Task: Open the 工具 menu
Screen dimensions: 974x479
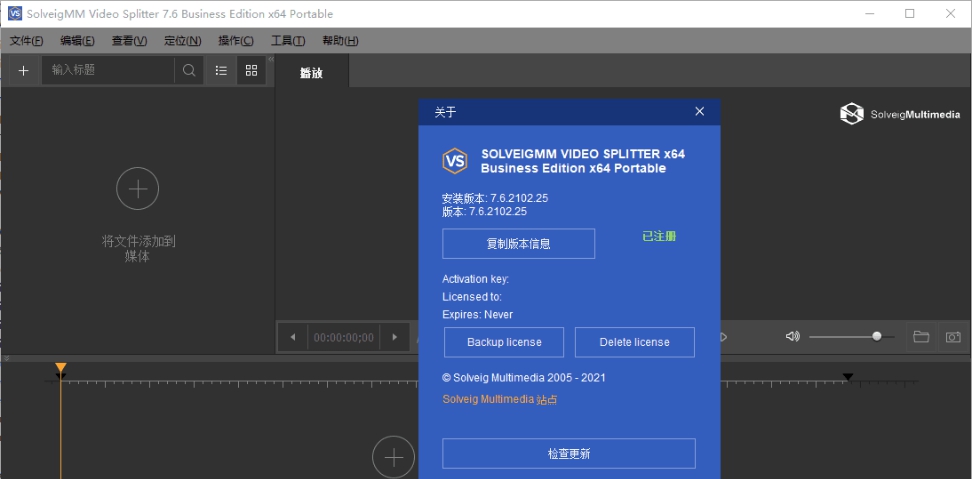Action: 288,41
